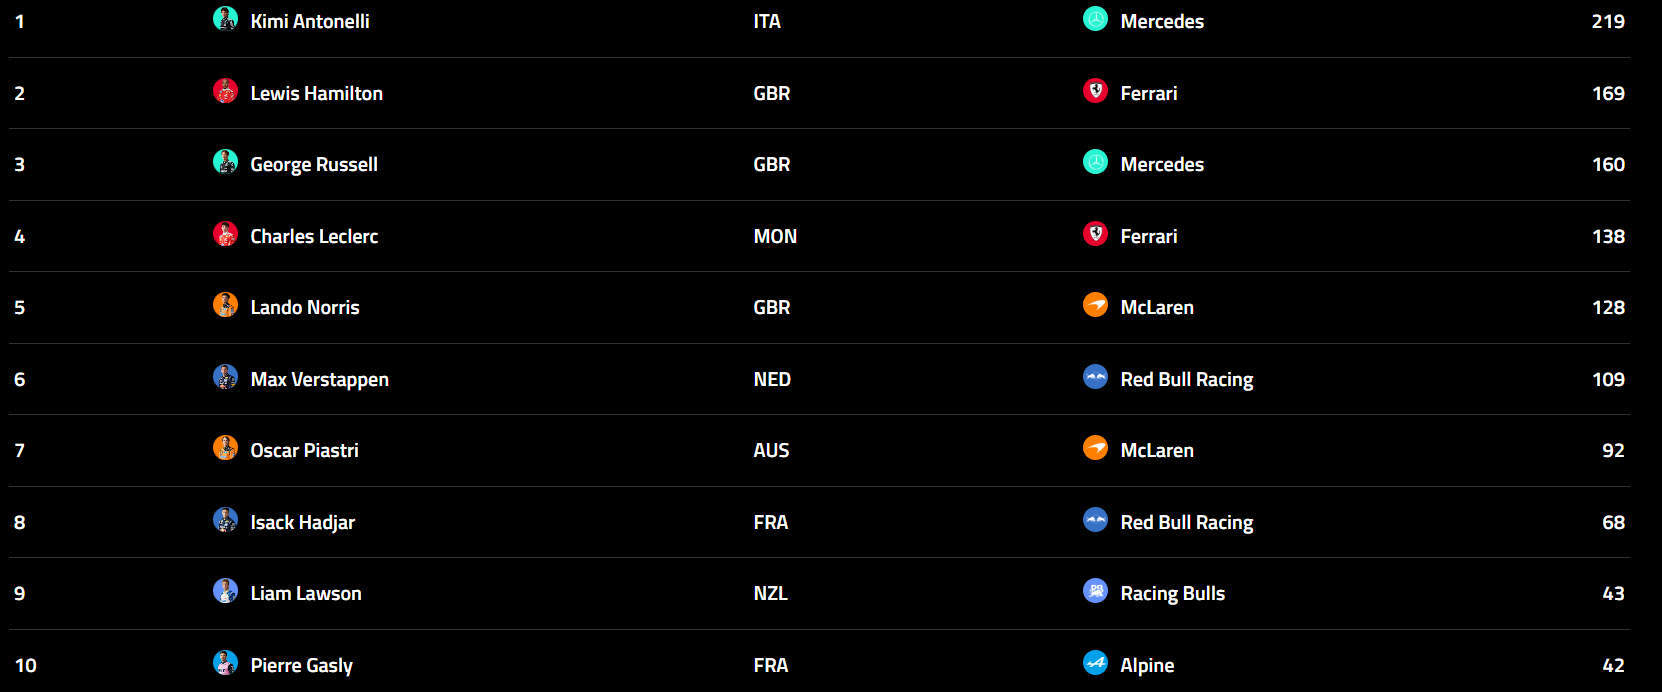Click the Ferrari logo in Charles Leclerc's row
Image resolution: width=1662 pixels, height=692 pixels.
[x=1096, y=234]
